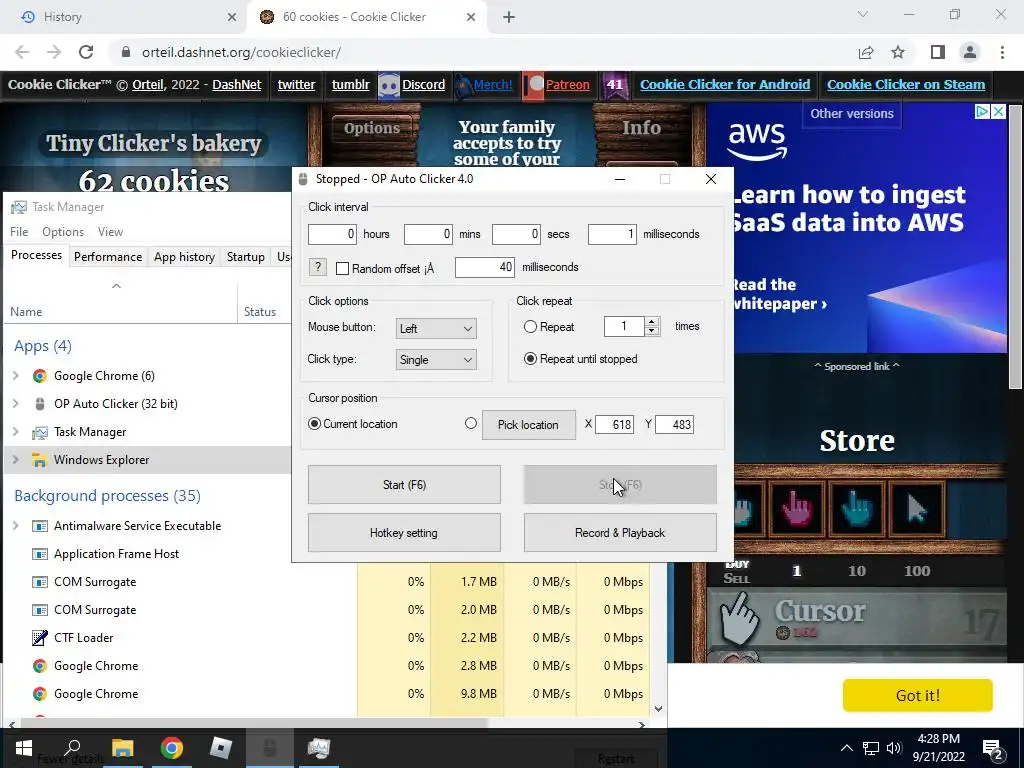This screenshot has width=1024, height=768.
Task: Switch to Performance tab
Action: point(108,257)
